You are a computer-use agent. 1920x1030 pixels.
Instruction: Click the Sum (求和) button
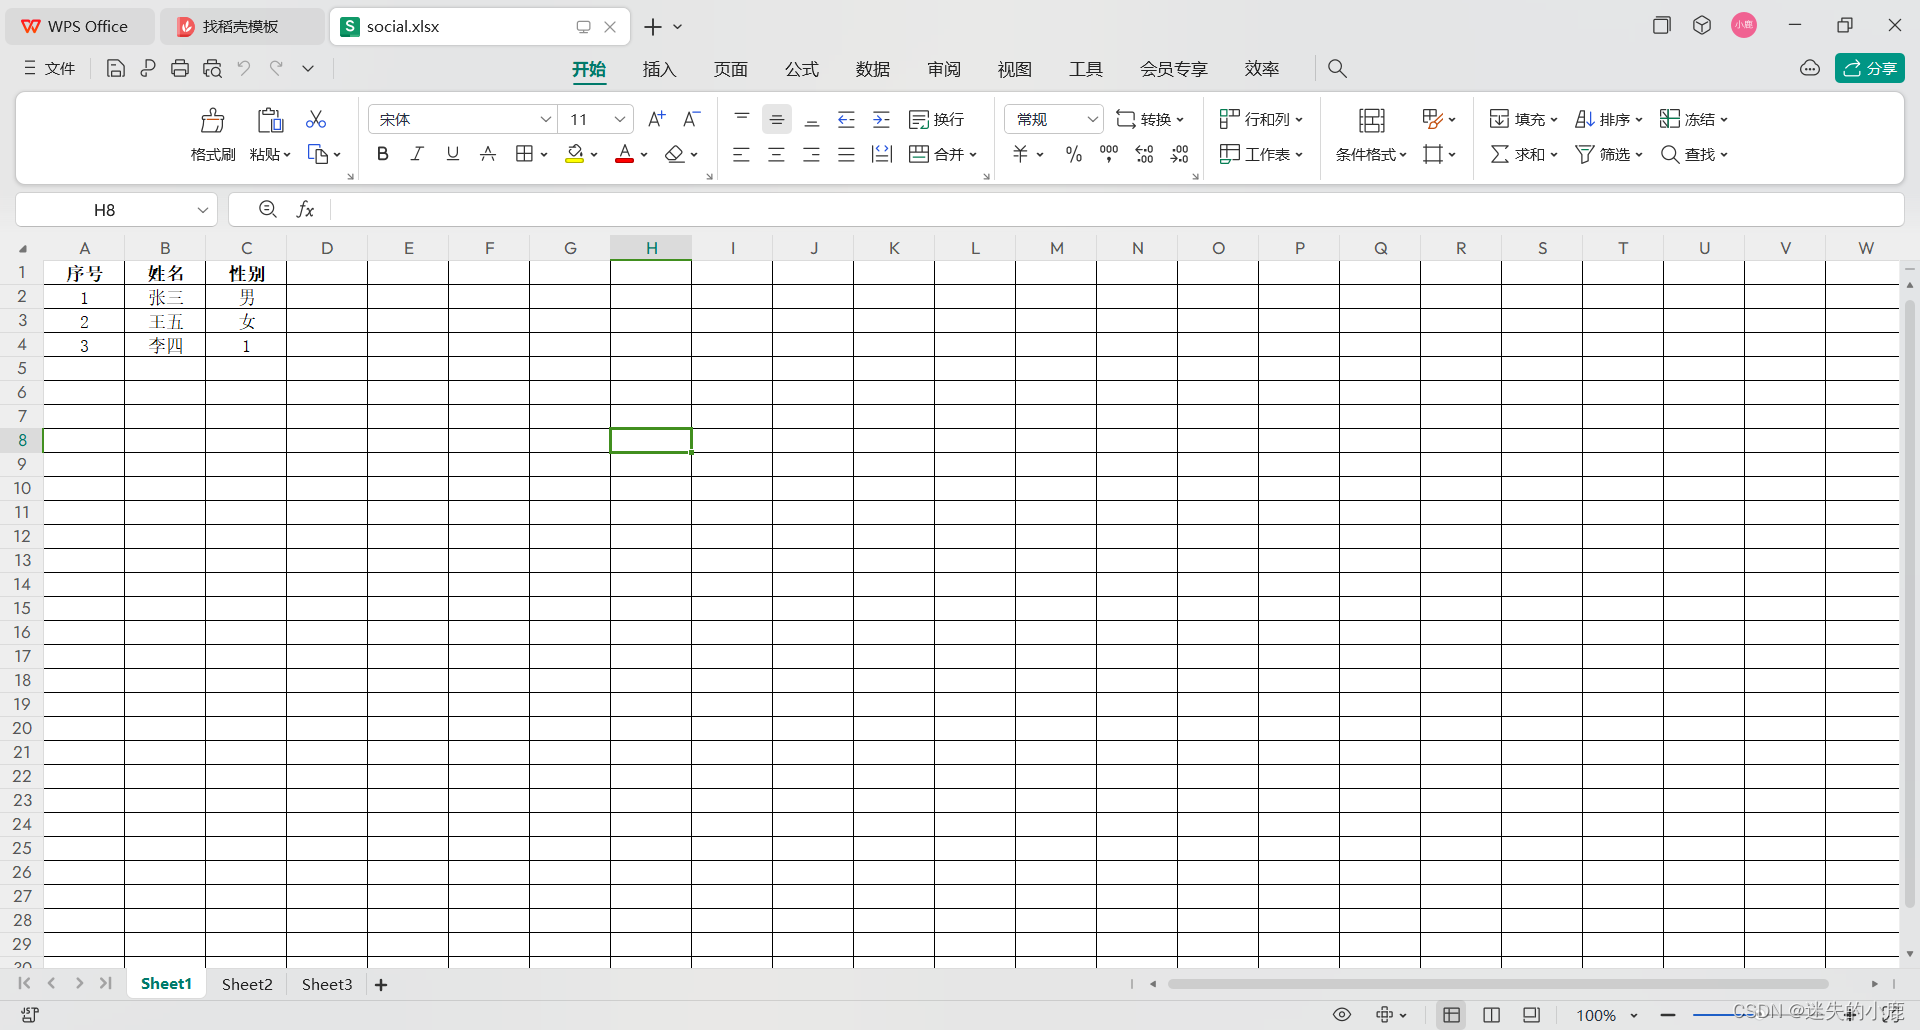(1523, 154)
